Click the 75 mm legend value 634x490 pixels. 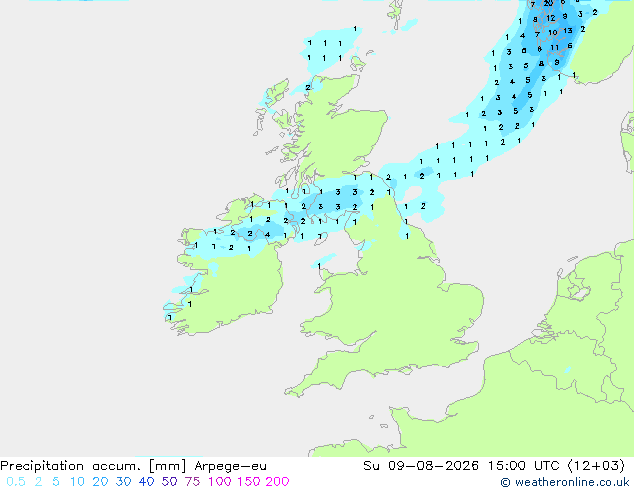(192, 482)
